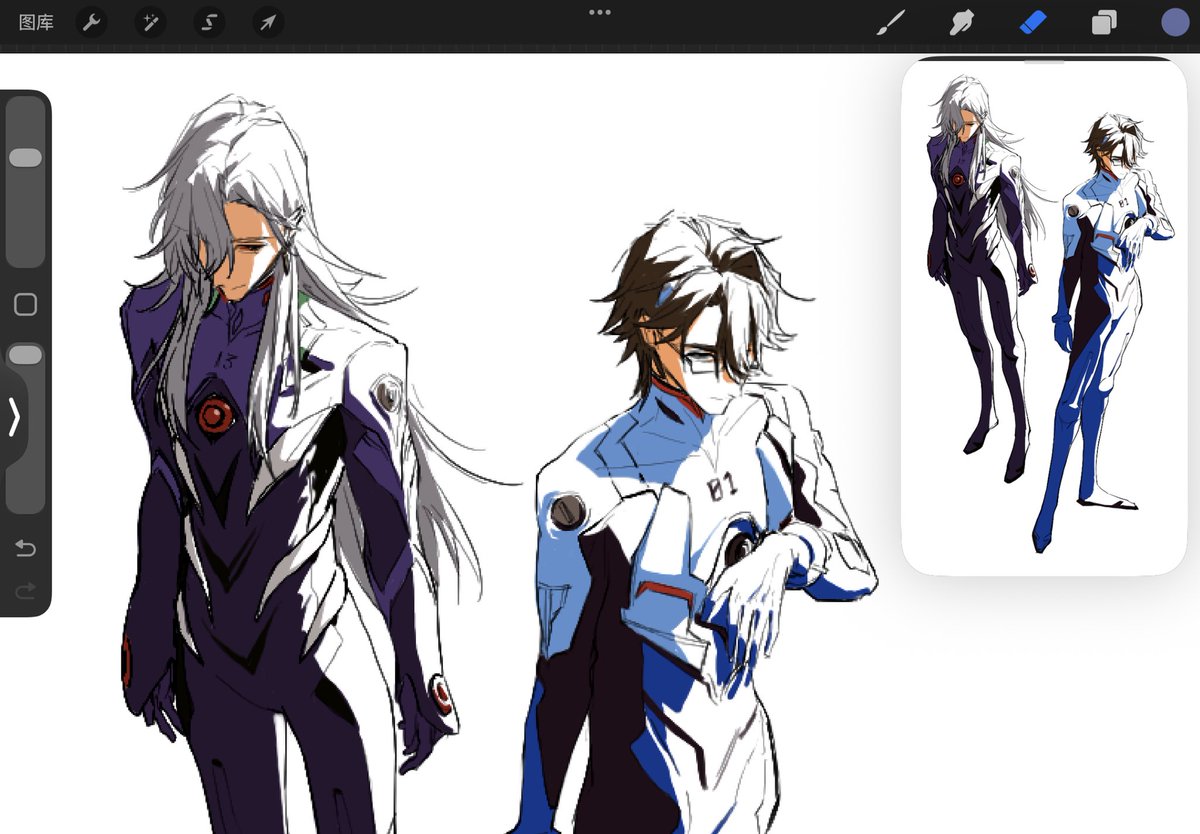Image resolution: width=1200 pixels, height=834 pixels.
Task: Click the reference window top grab handle
Action: [x=1044, y=61]
